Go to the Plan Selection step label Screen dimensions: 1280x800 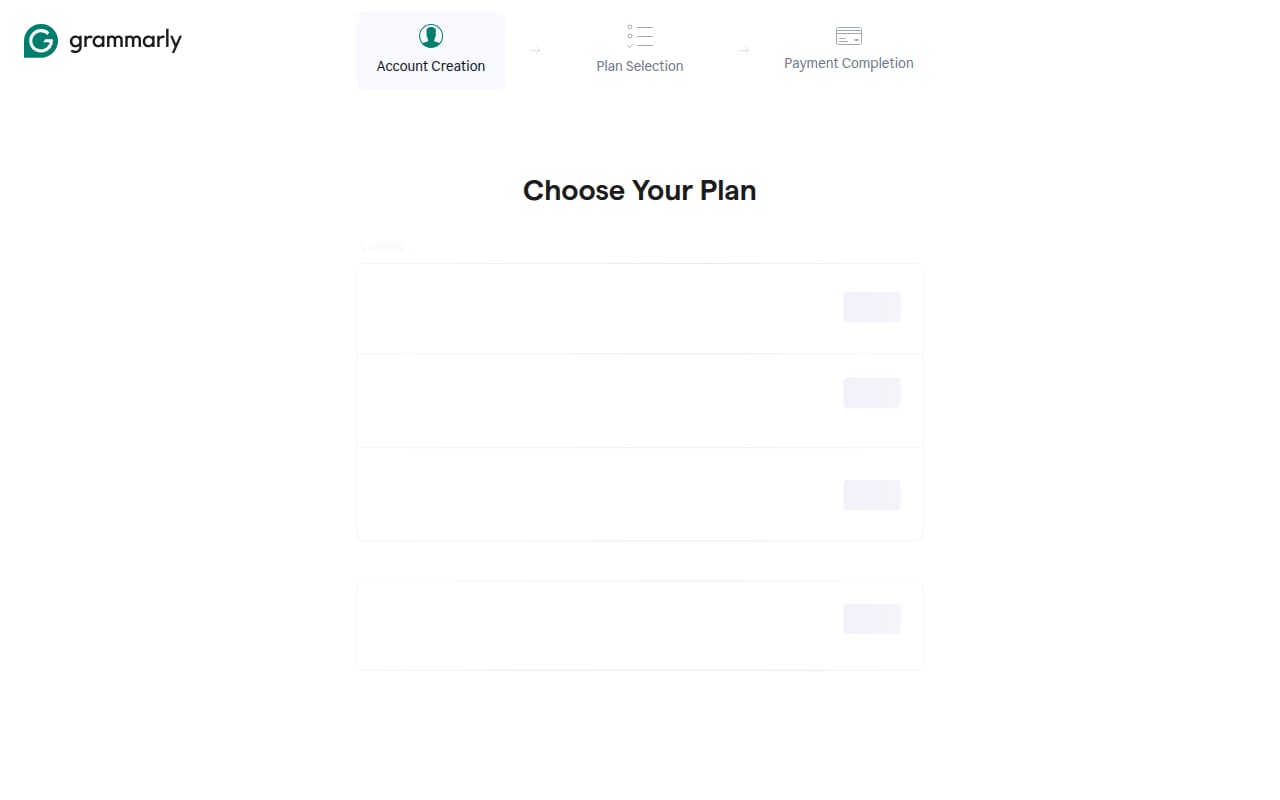tap(640, 66)
